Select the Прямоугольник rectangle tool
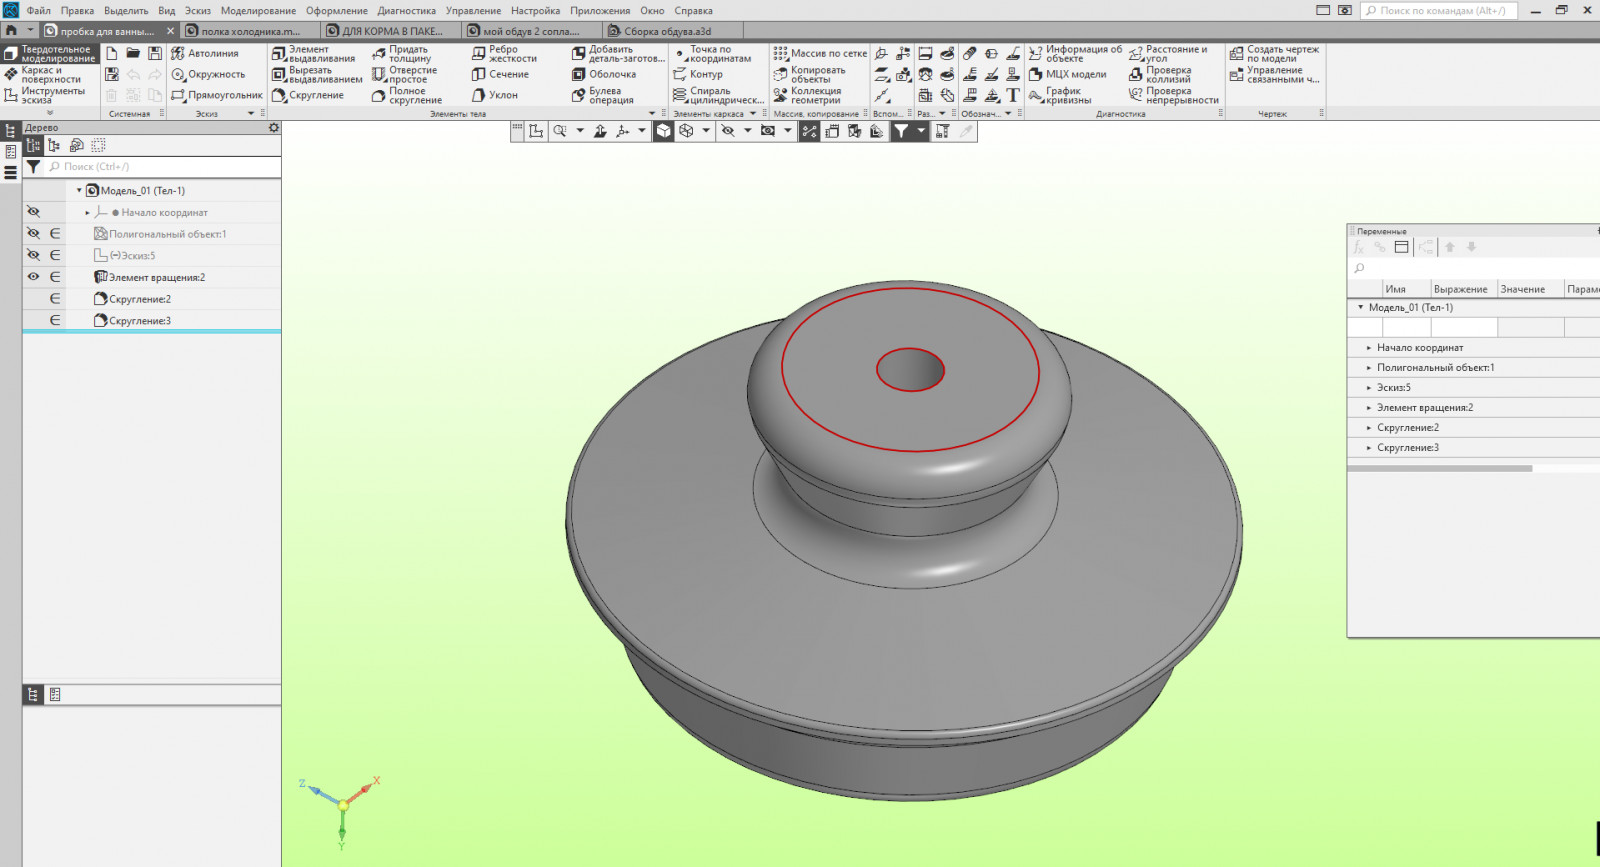Viewport: 1600px width, 867px height. click(216, 95)
